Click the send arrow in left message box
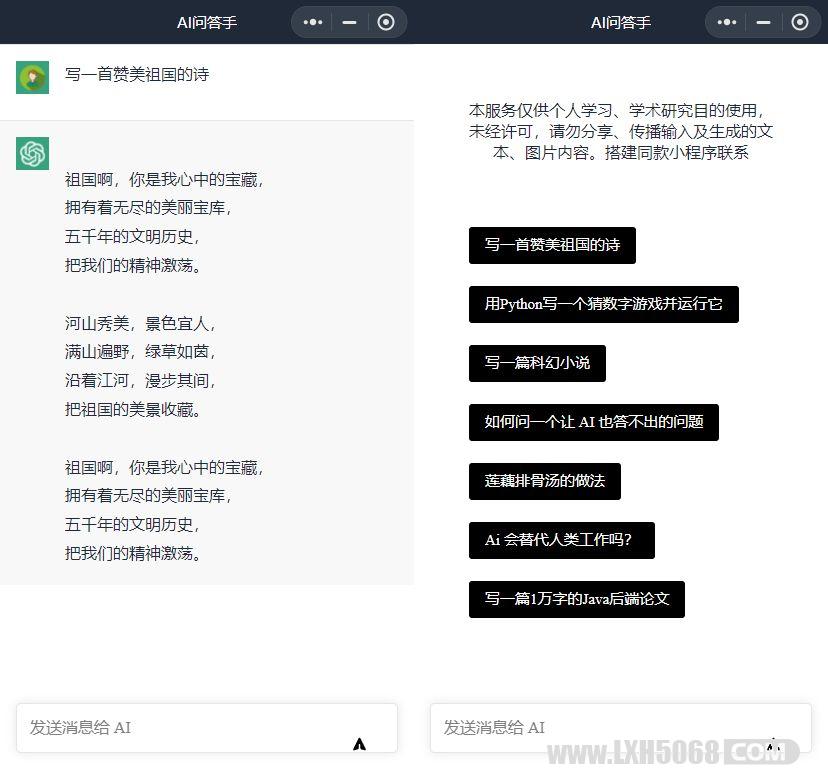 tap(359, 744)
